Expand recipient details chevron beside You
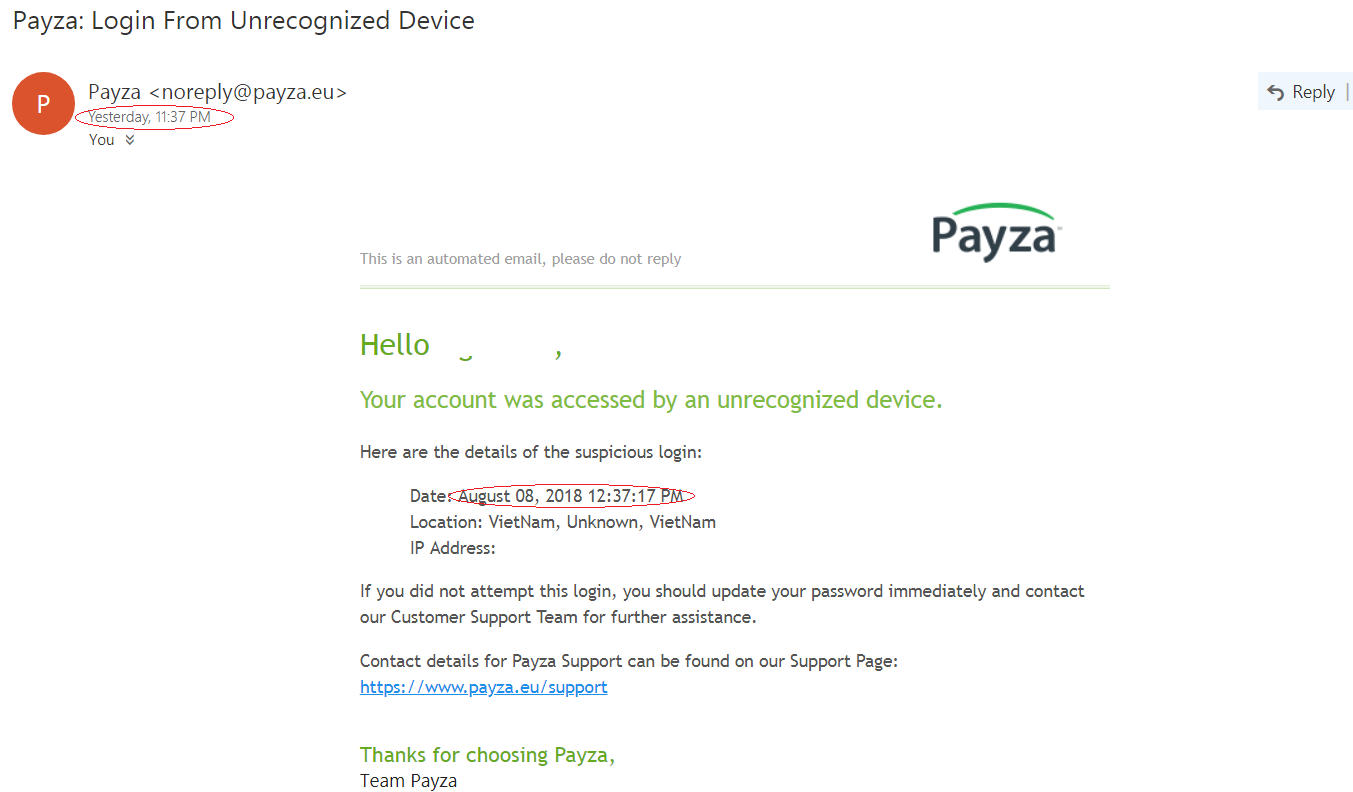This screenshot has height=792, width=1353. [x=130, y=140]
